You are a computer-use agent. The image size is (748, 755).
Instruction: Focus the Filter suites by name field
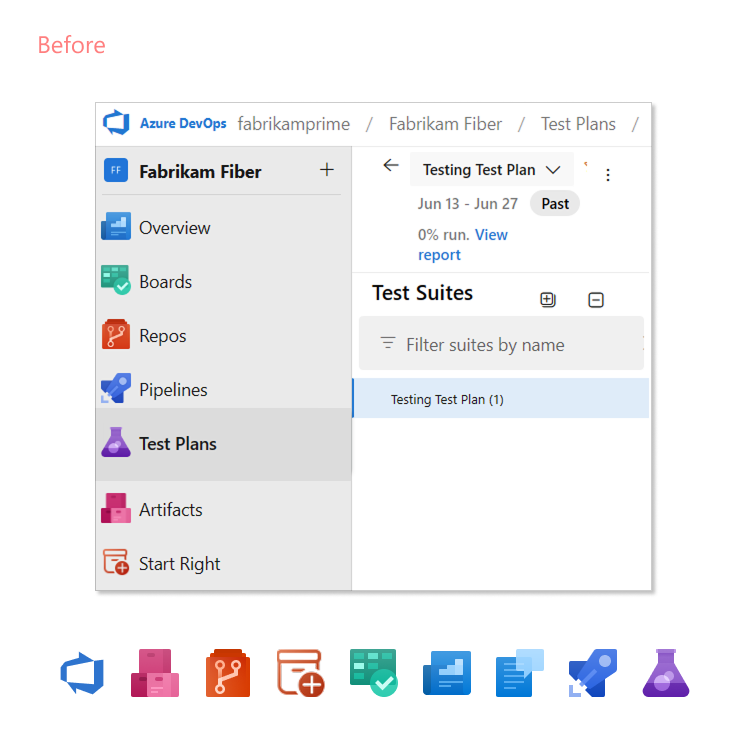(501, 343)
